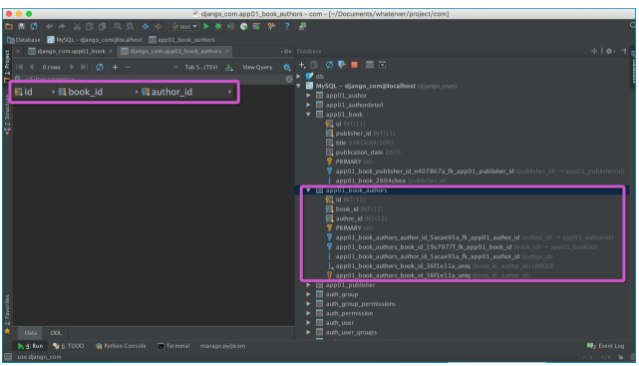Expand the app01_publisher table
The image size is (639, 366).
308,285
